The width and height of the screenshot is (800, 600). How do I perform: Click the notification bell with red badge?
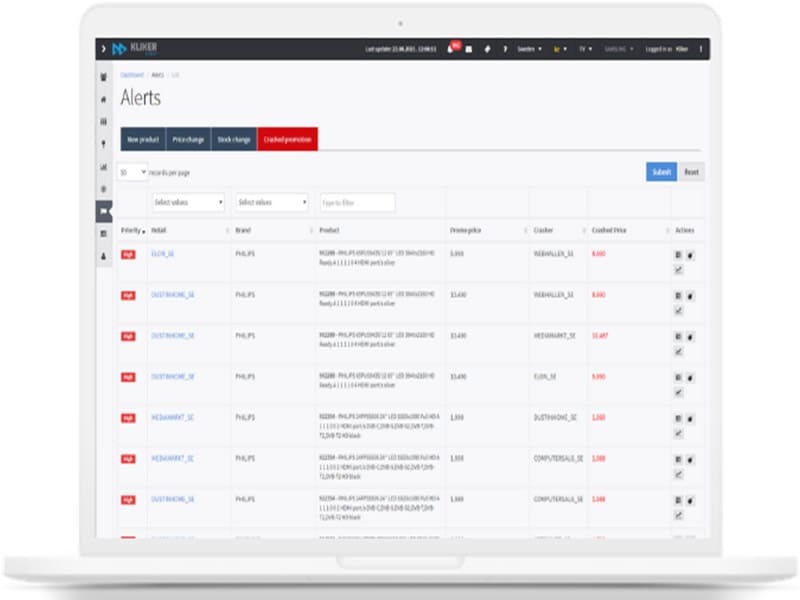point(451,49)
